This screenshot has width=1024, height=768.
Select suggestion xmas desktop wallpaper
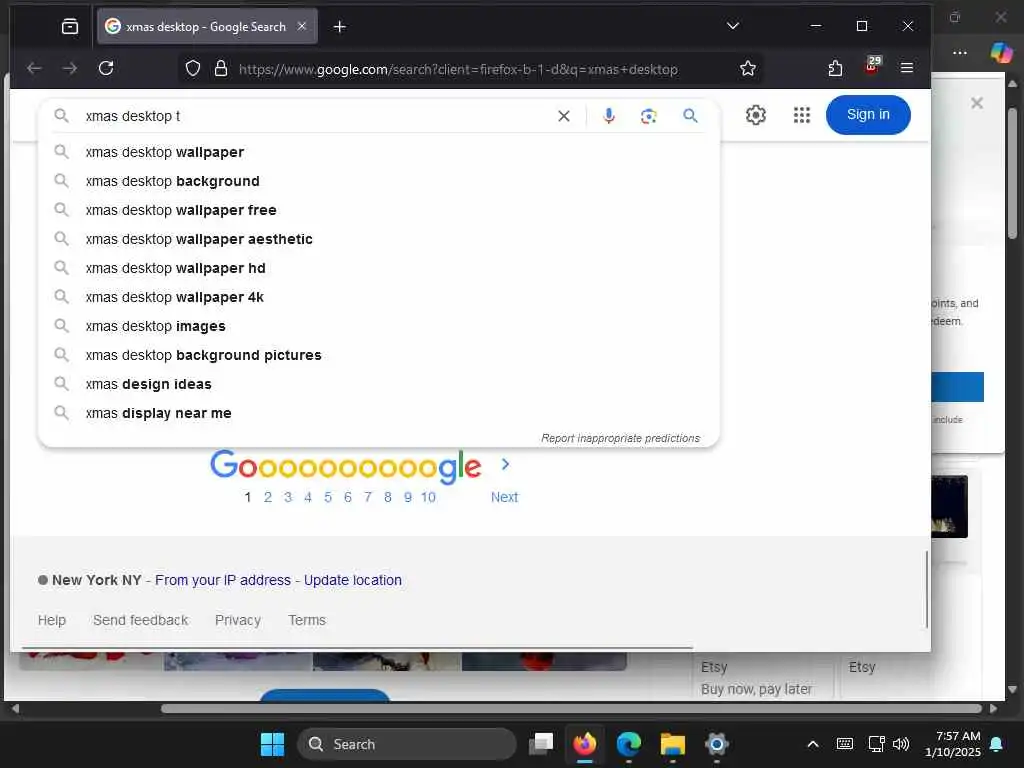coord(379,152)
